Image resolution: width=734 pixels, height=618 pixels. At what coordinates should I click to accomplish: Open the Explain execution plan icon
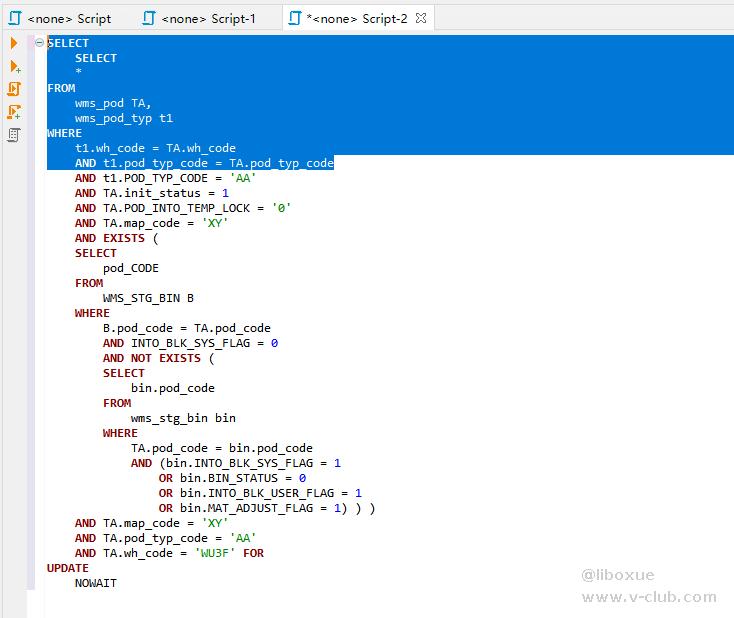click(x=14, y=135)
